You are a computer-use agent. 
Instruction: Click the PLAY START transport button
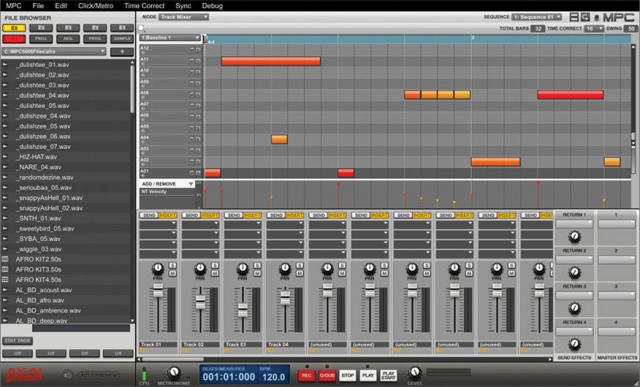pos(389,376)
